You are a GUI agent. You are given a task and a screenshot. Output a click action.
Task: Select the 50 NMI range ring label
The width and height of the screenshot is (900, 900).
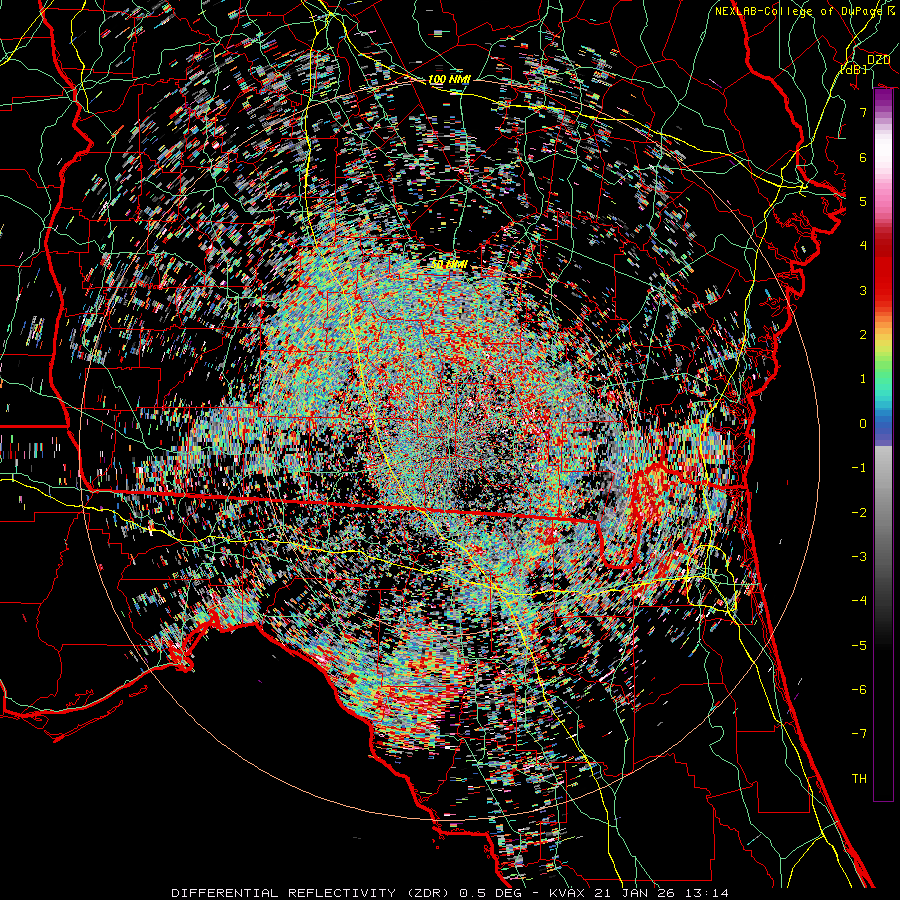[x=449, y=265]
